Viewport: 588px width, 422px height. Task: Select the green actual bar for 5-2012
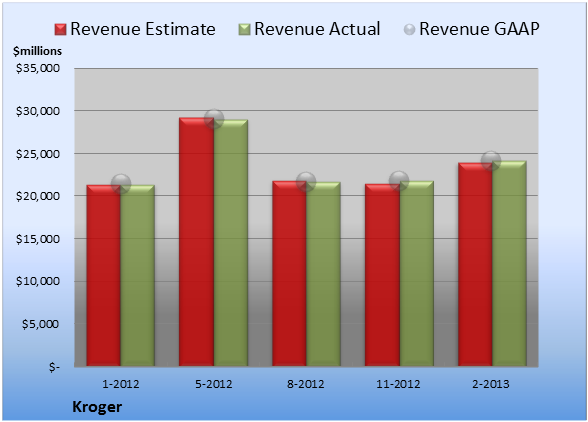coord(231,243)
